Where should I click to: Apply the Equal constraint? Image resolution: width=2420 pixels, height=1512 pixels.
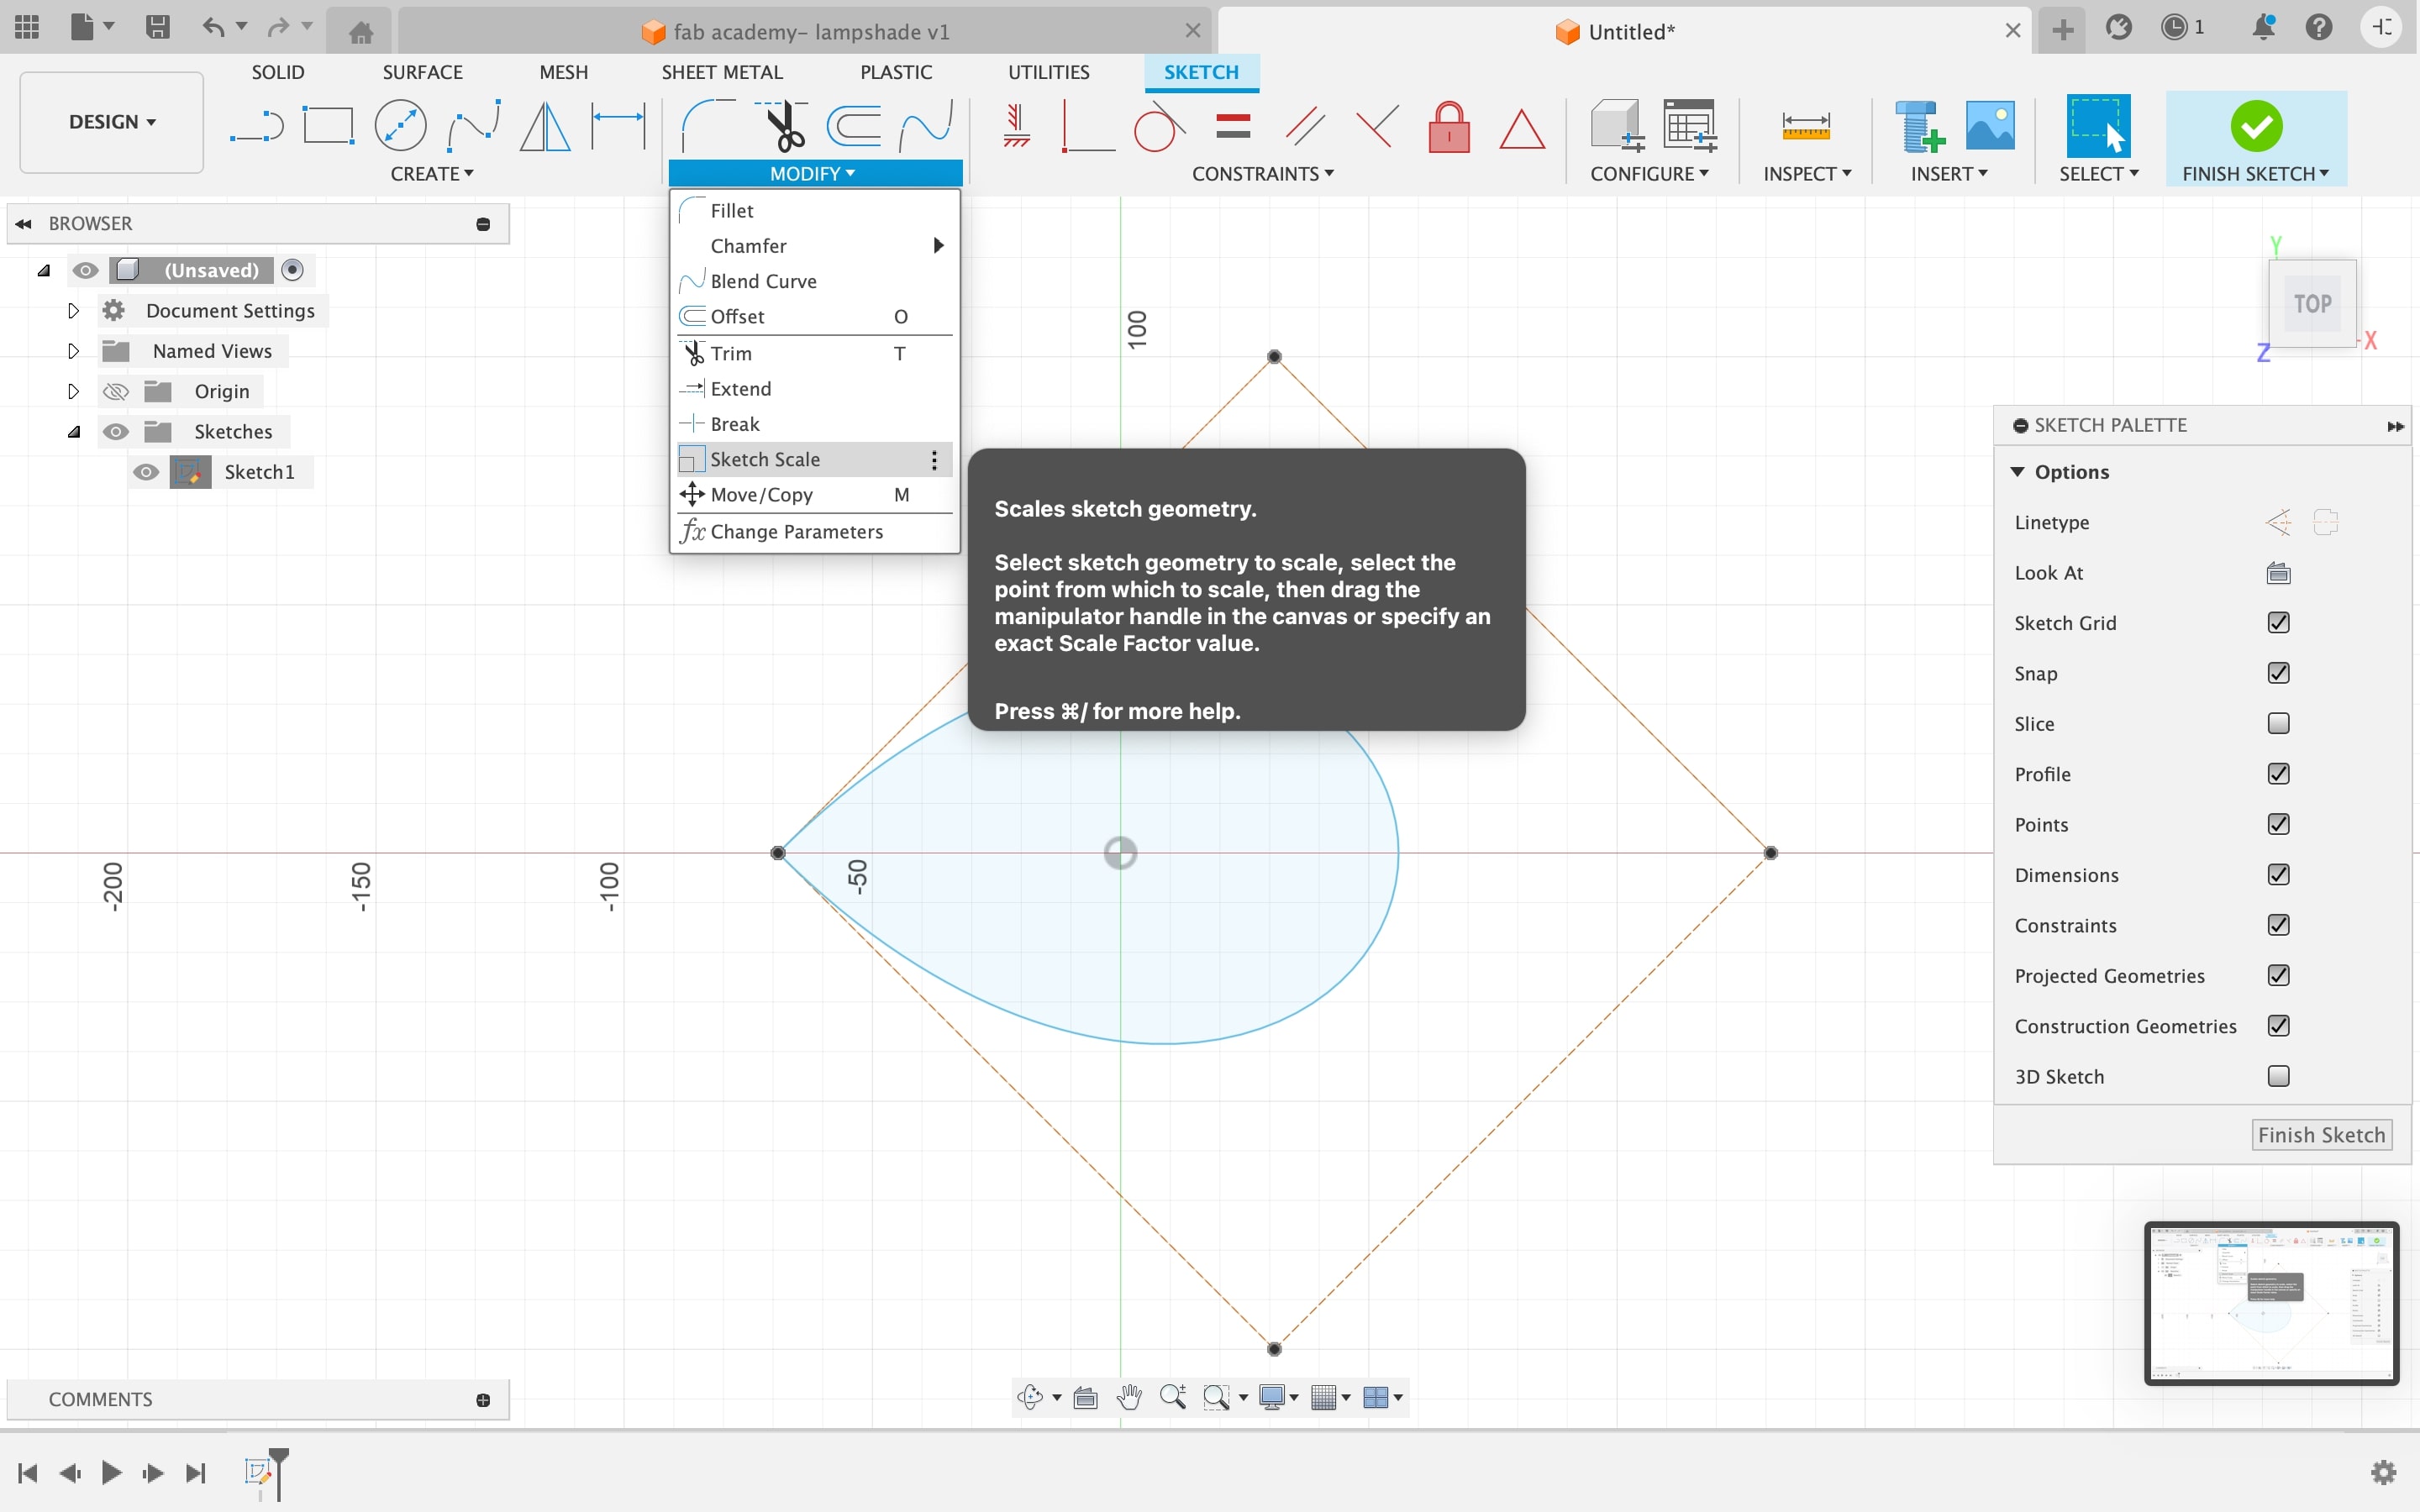1233,127
